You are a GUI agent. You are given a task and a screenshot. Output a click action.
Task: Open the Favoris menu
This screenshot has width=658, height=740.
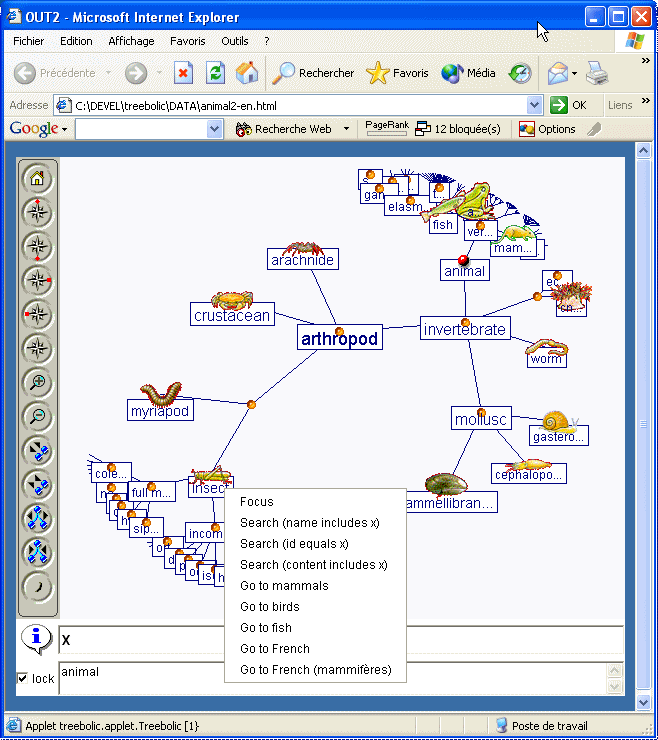(x=187, y=41)
